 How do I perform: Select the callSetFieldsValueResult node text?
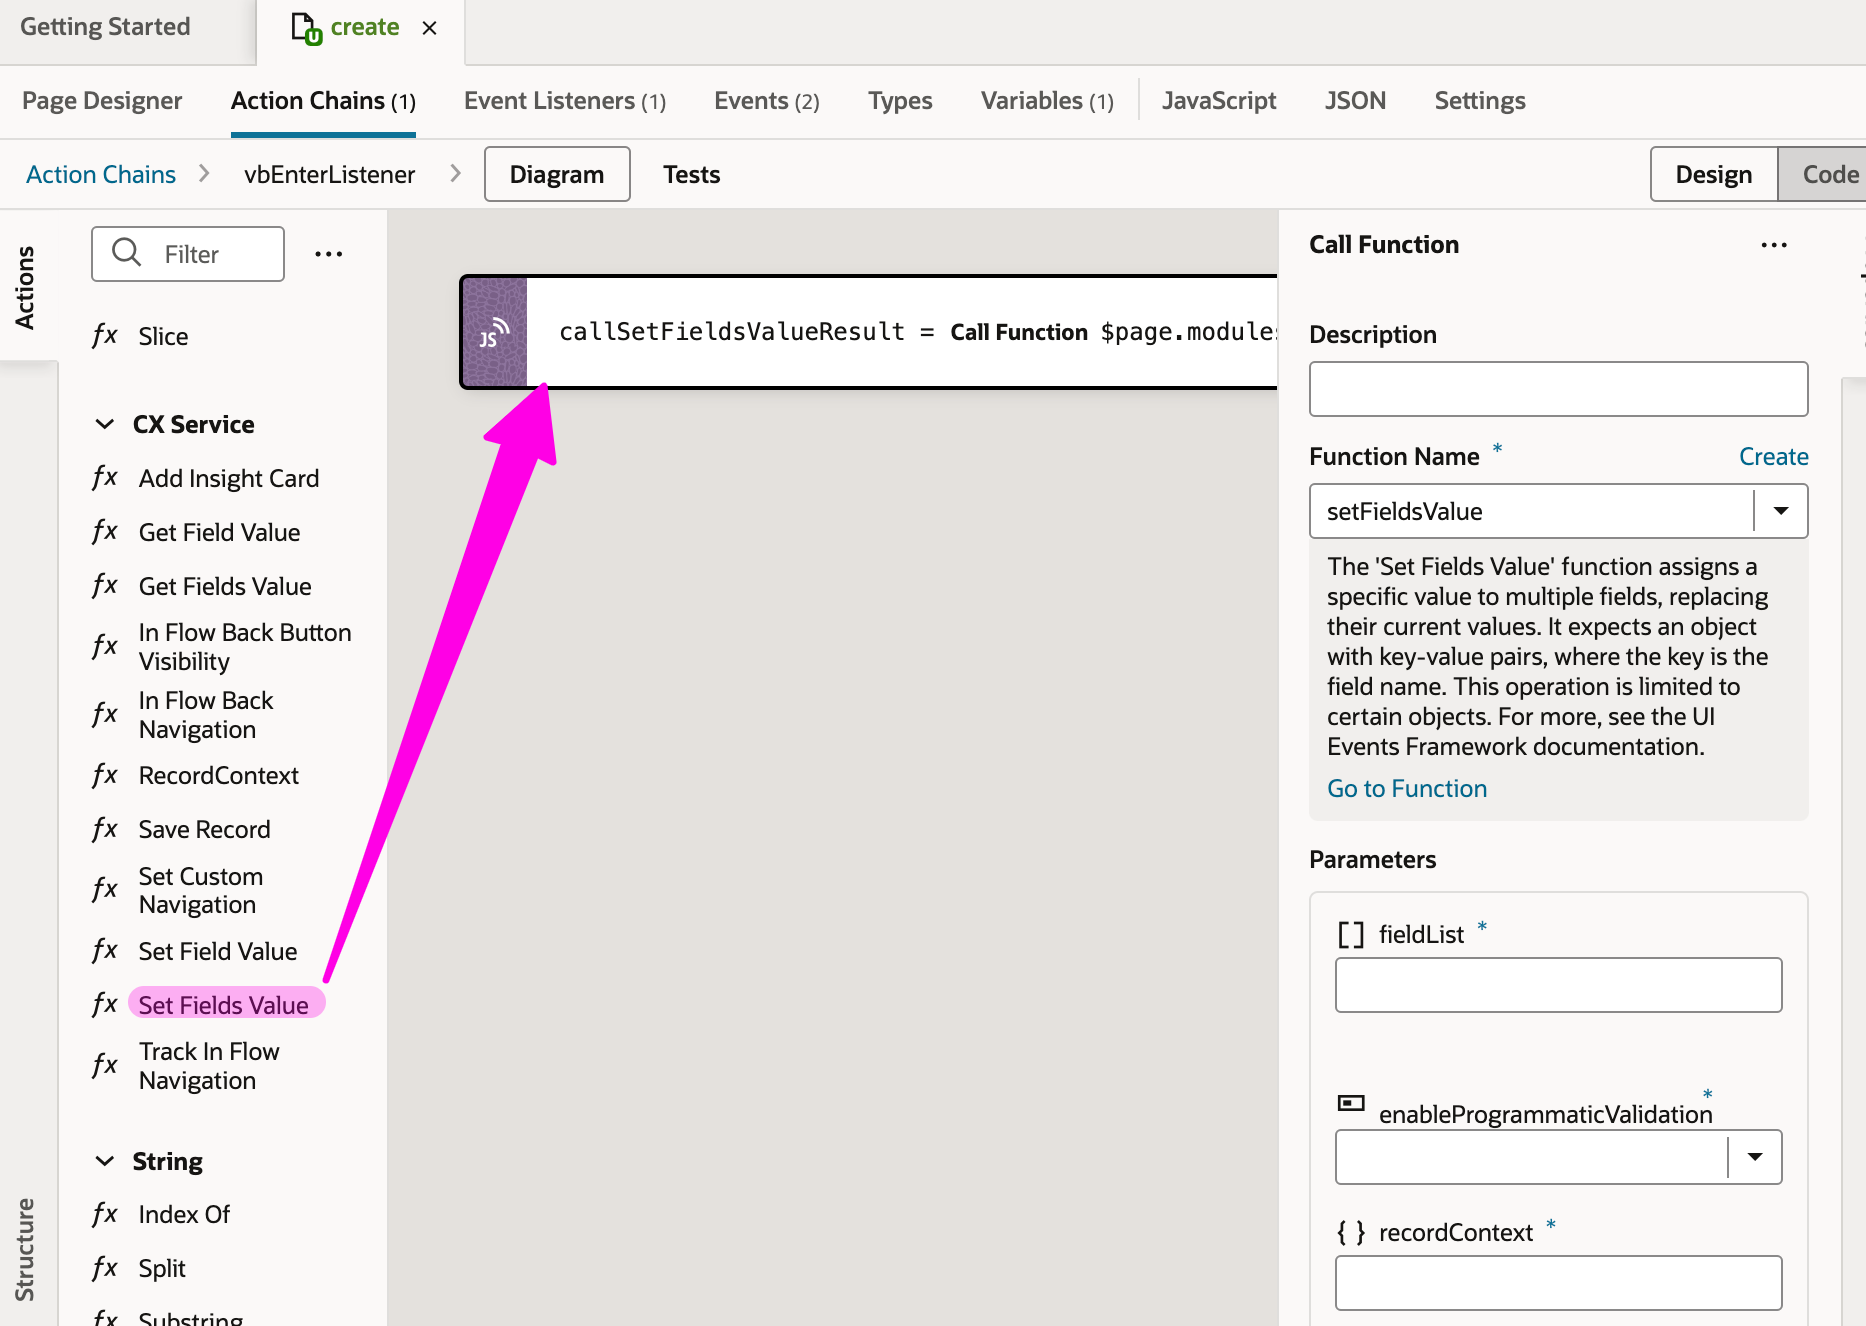tap(732, 332)
